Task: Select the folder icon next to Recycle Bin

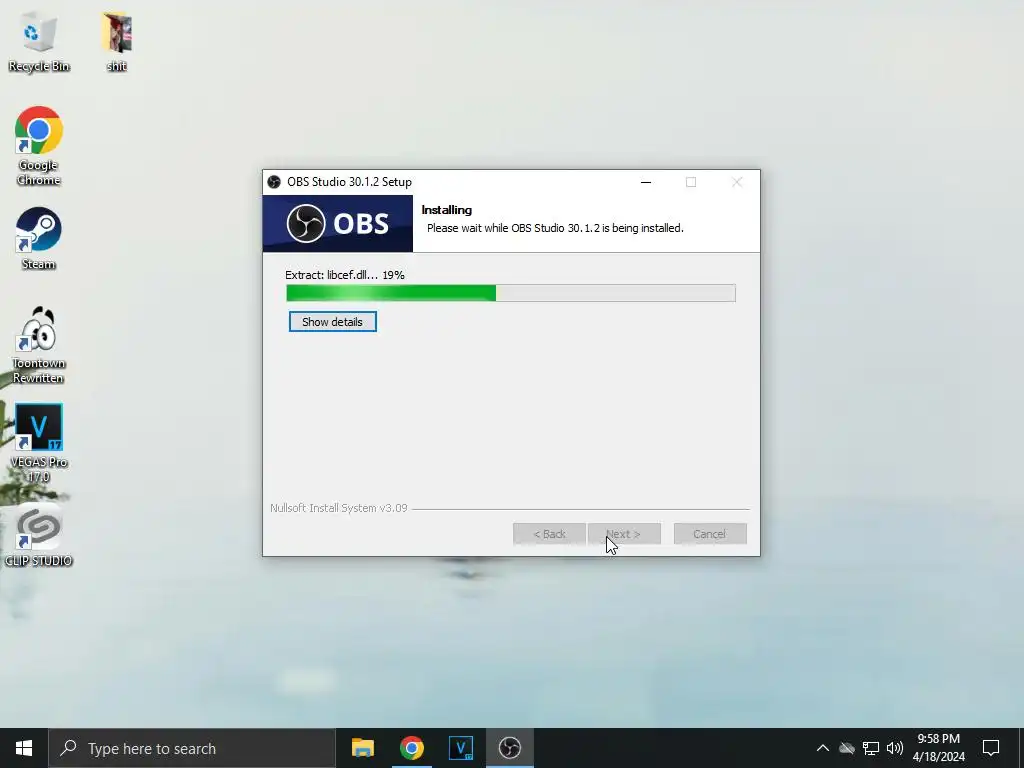Action: tap(117, 41)
